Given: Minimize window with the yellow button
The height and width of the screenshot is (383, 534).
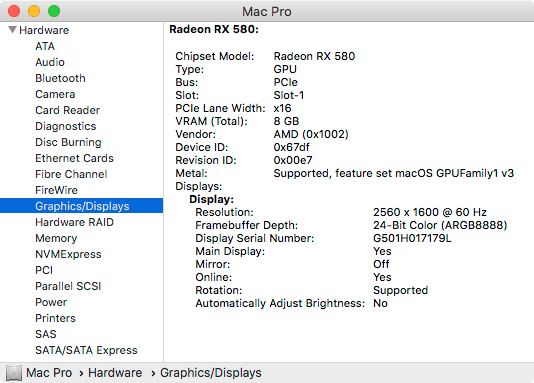Looking at the screenshot, I should (x=34, y=11).
